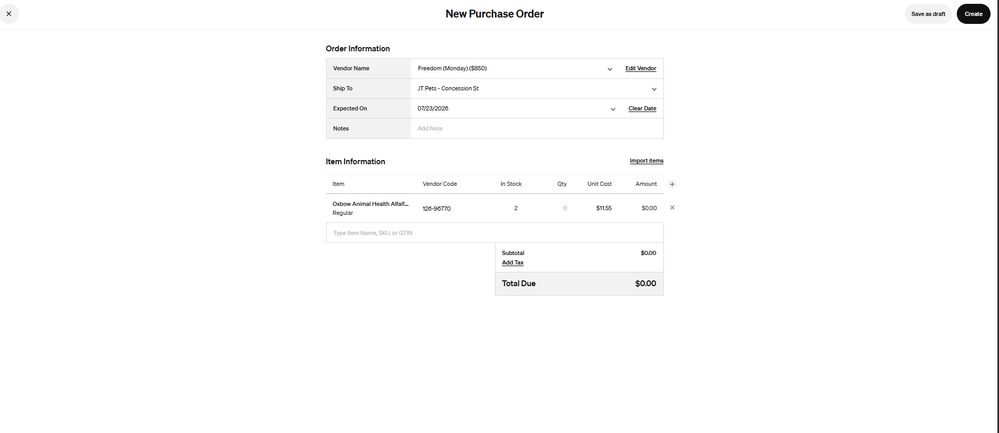Click Save as draft button
The image size is (999, 433).
point(928,14)
